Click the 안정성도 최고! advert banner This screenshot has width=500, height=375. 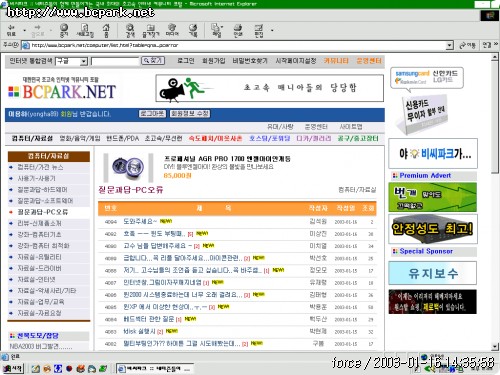[433, 229]
